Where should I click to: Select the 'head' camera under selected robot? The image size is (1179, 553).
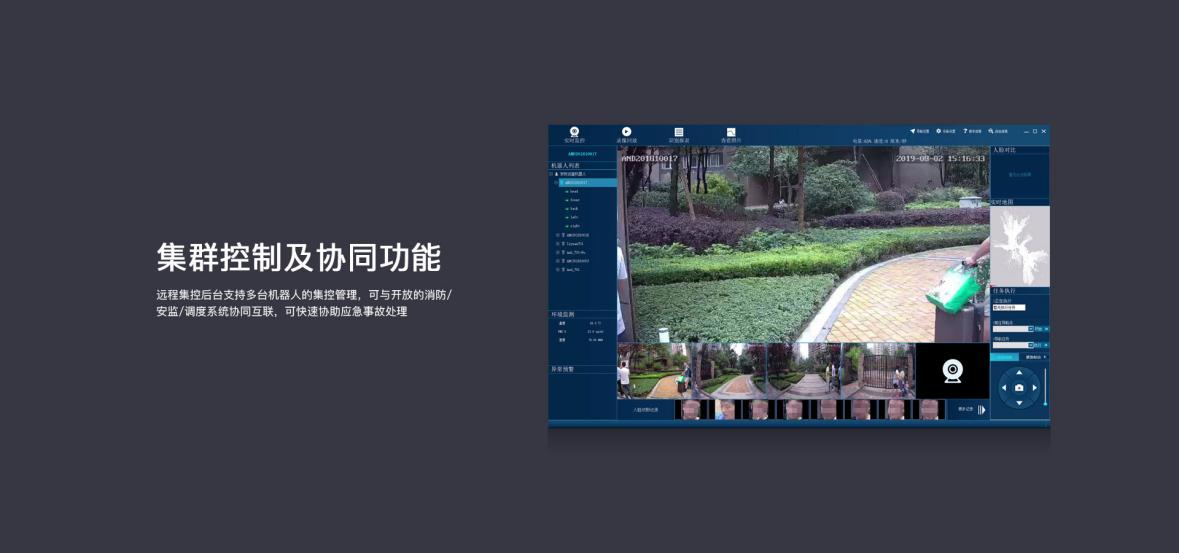pyautogui.click(x=573, y=191)
